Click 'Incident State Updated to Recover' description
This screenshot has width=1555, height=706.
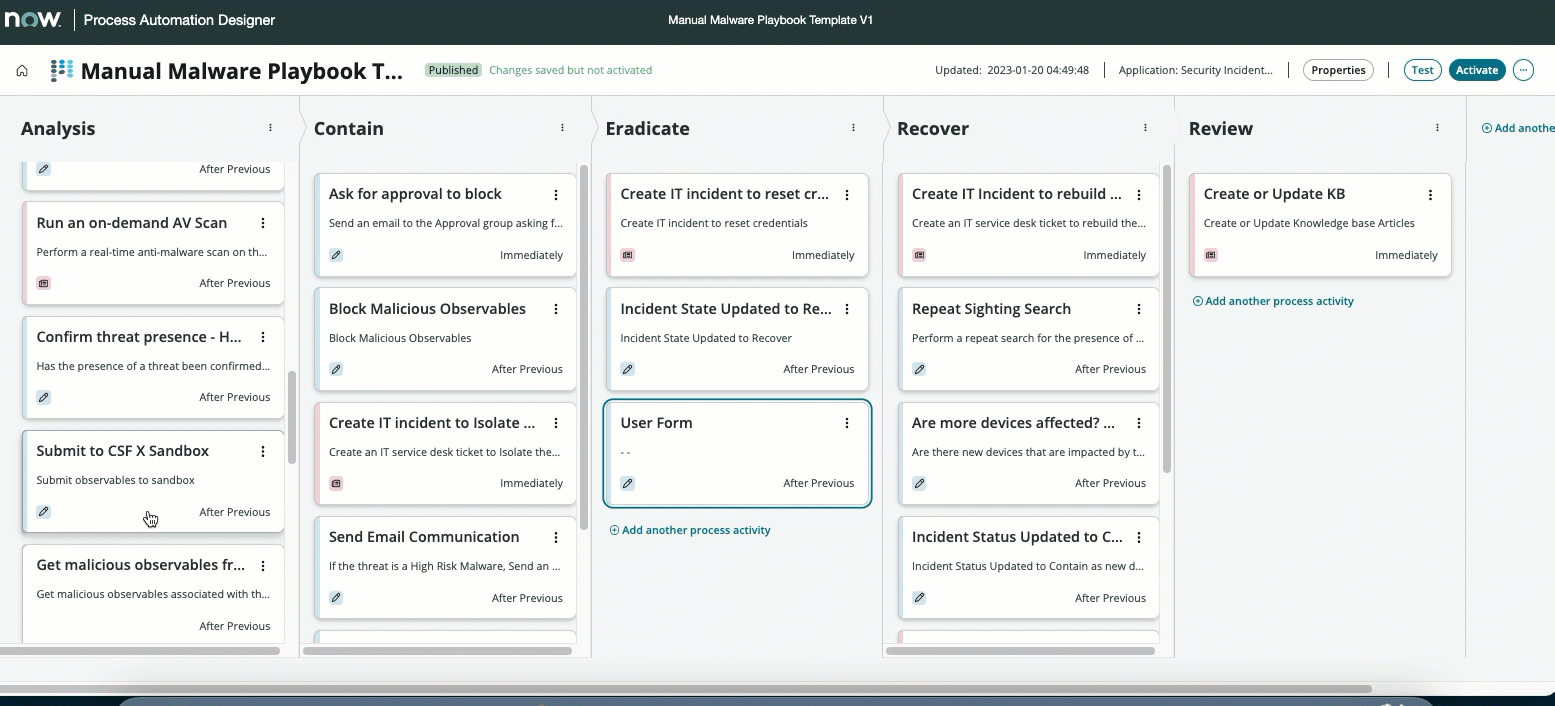706,338
